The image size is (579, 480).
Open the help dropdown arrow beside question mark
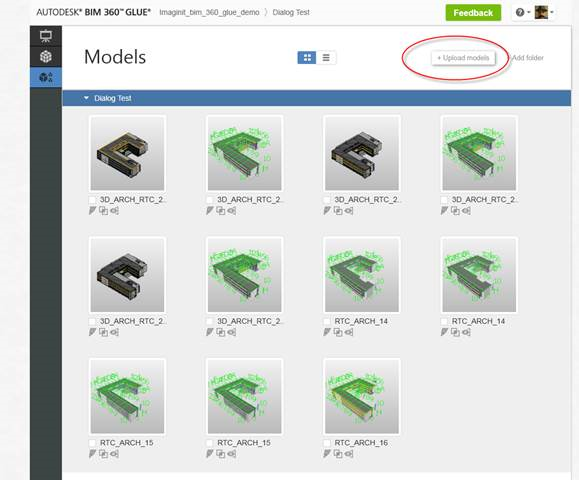point(528,13)
